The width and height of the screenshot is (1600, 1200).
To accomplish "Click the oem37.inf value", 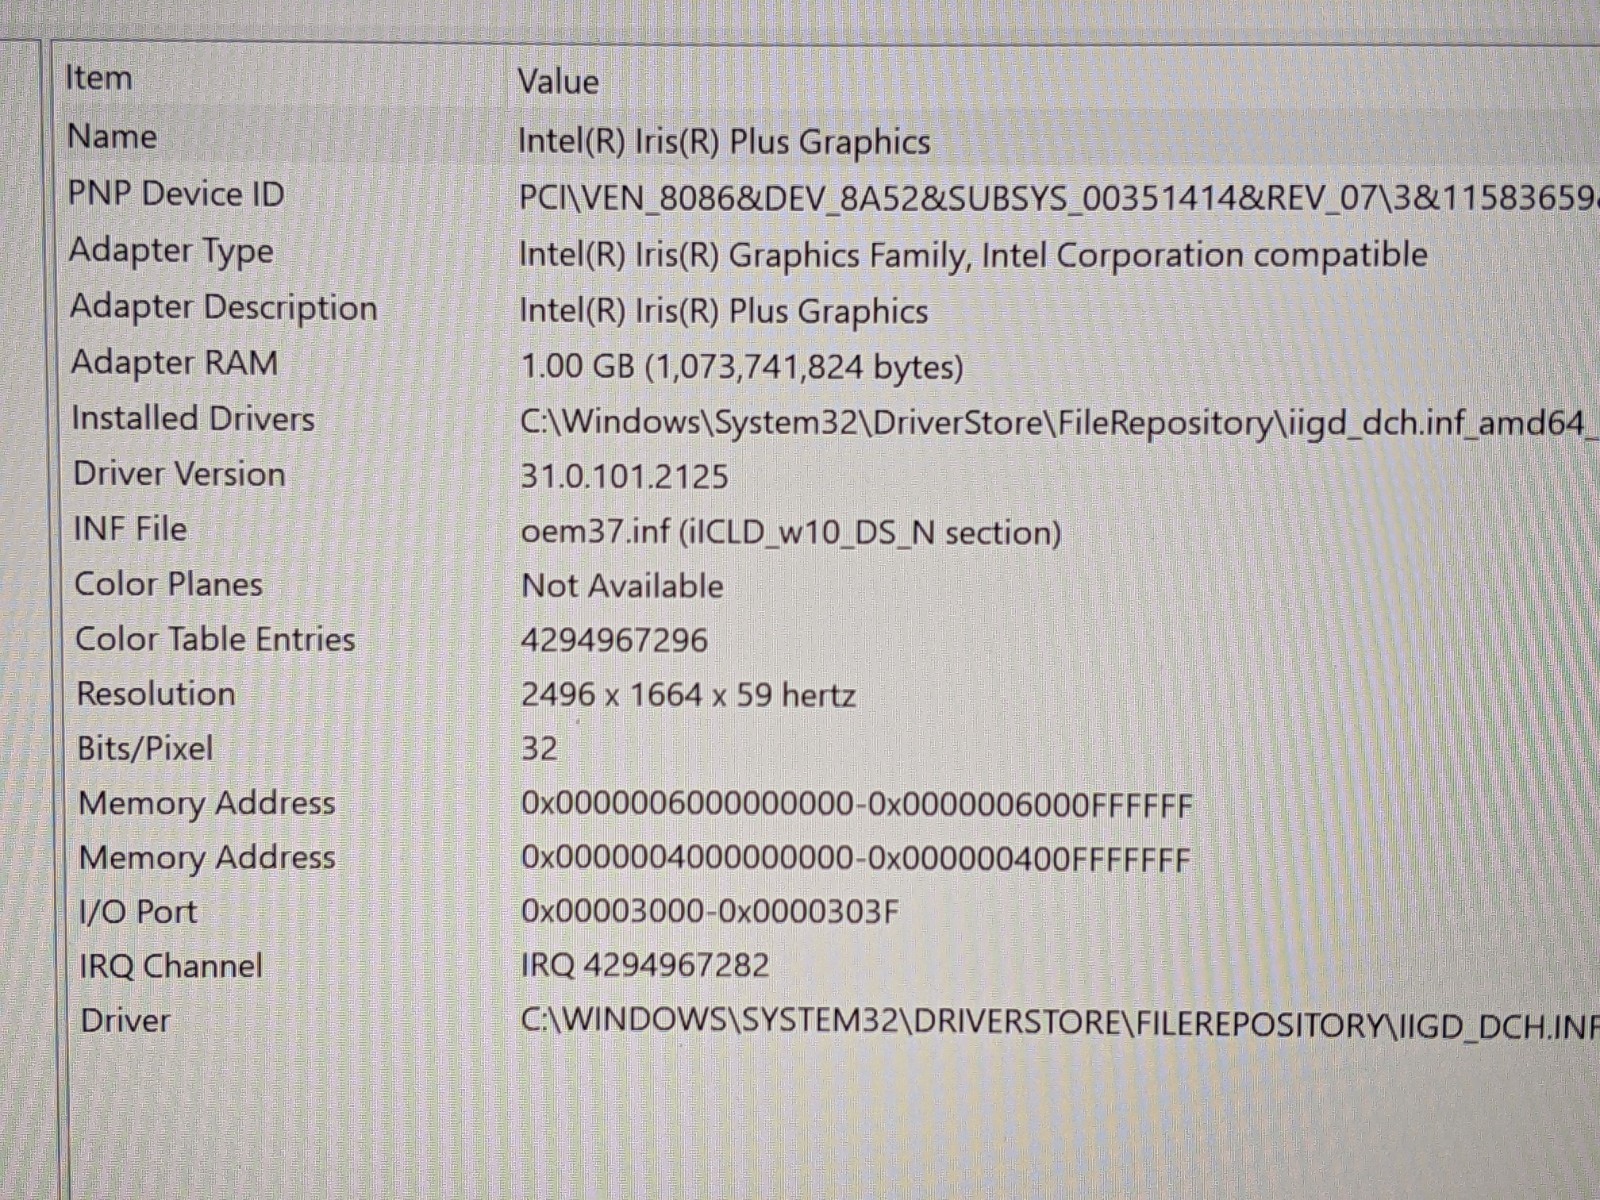I will click(791, 532).
